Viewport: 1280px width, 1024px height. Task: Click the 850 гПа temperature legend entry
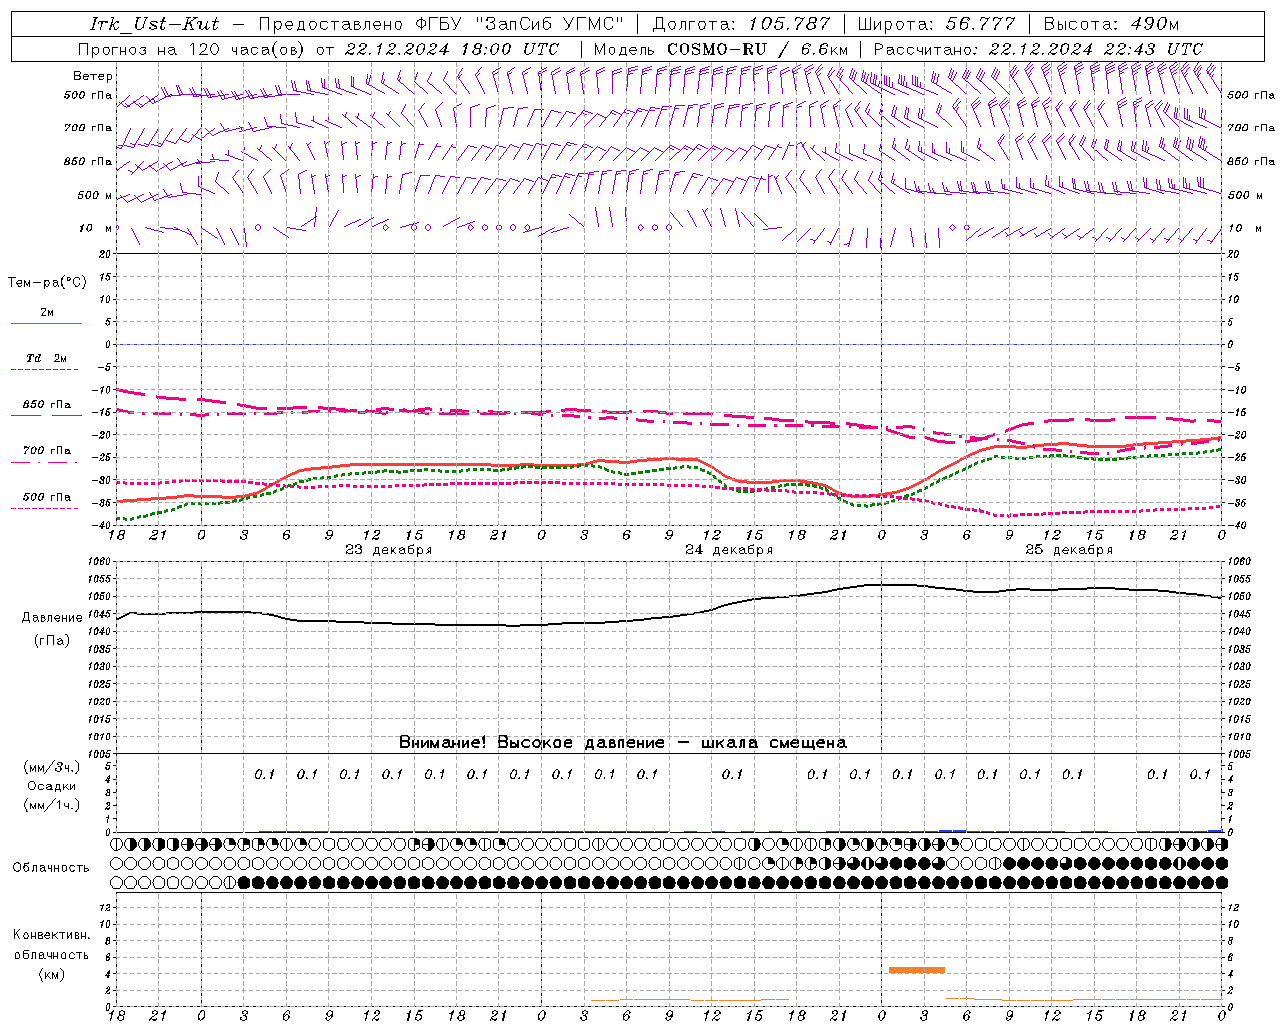tap(47, 405)
